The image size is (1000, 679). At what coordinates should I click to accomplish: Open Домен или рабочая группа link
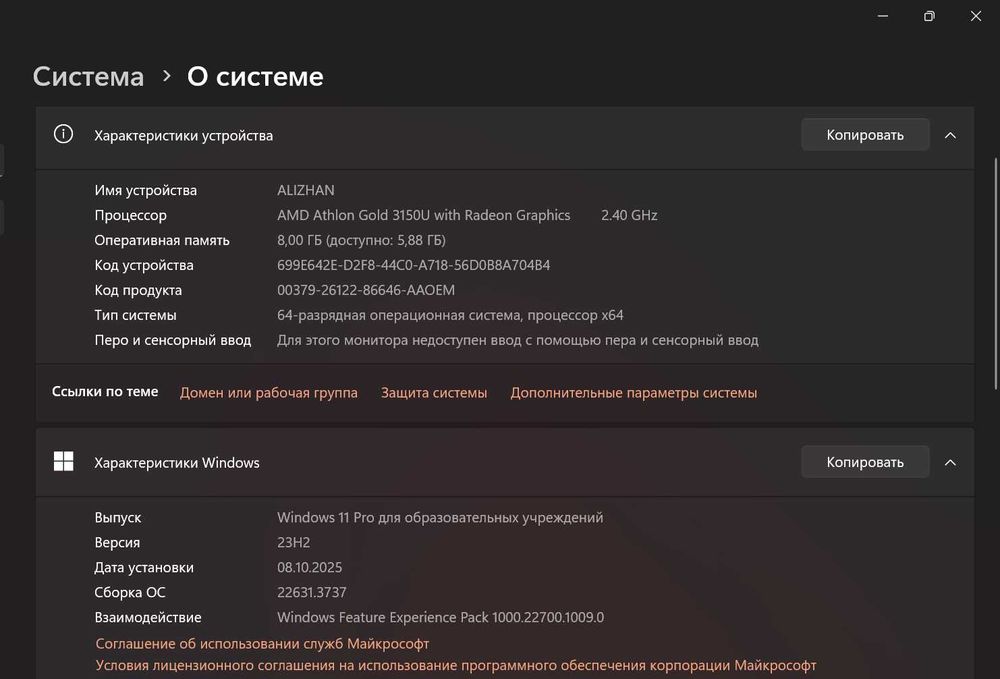click(x=268, y=393)
